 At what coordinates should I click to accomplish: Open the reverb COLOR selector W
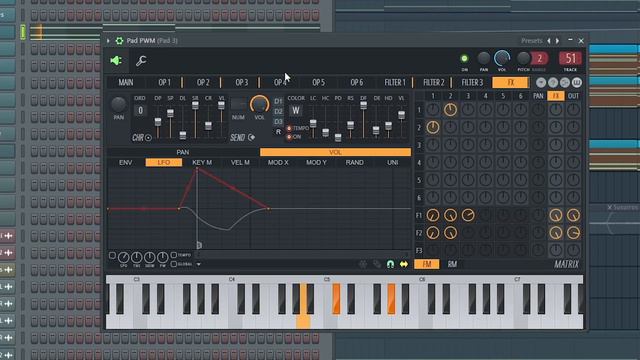[296, 110]
